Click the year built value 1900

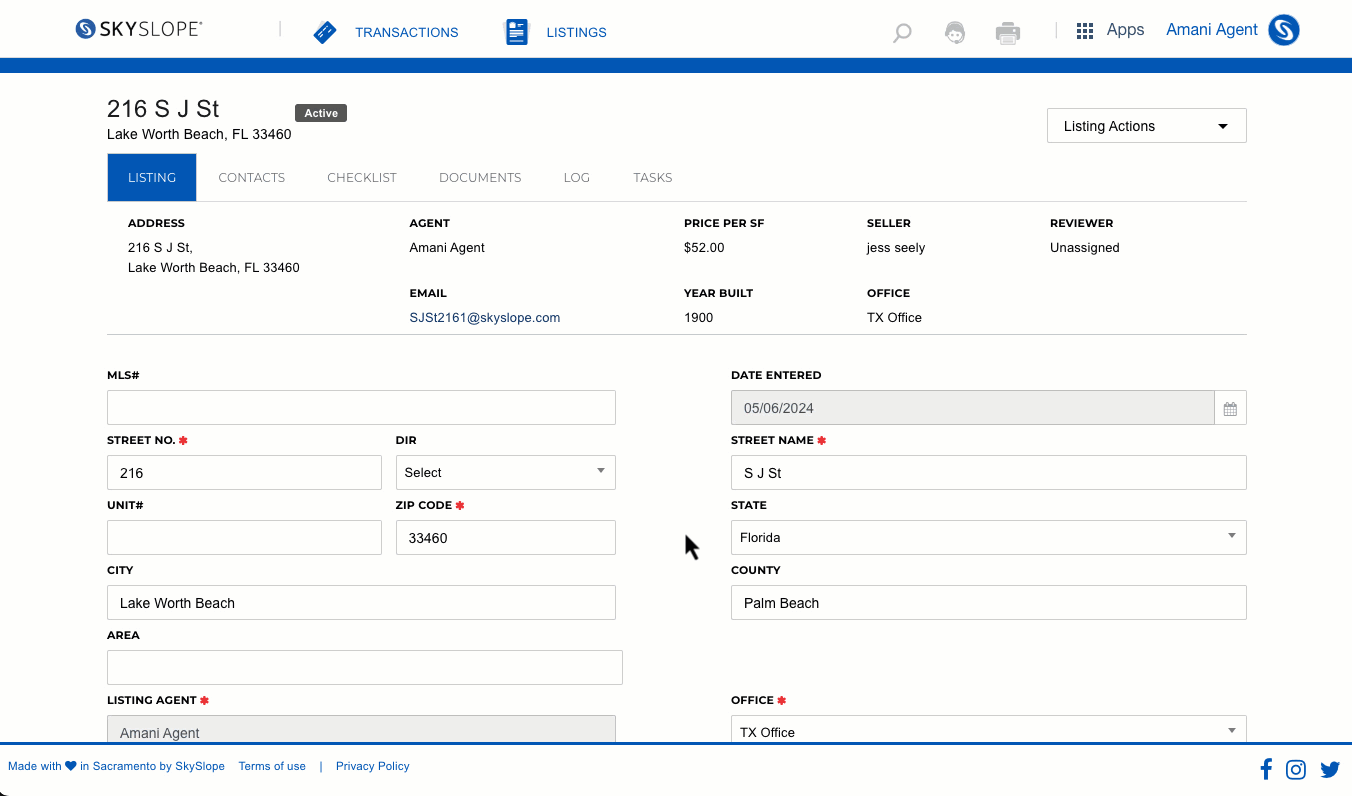[x=699, y=318]
